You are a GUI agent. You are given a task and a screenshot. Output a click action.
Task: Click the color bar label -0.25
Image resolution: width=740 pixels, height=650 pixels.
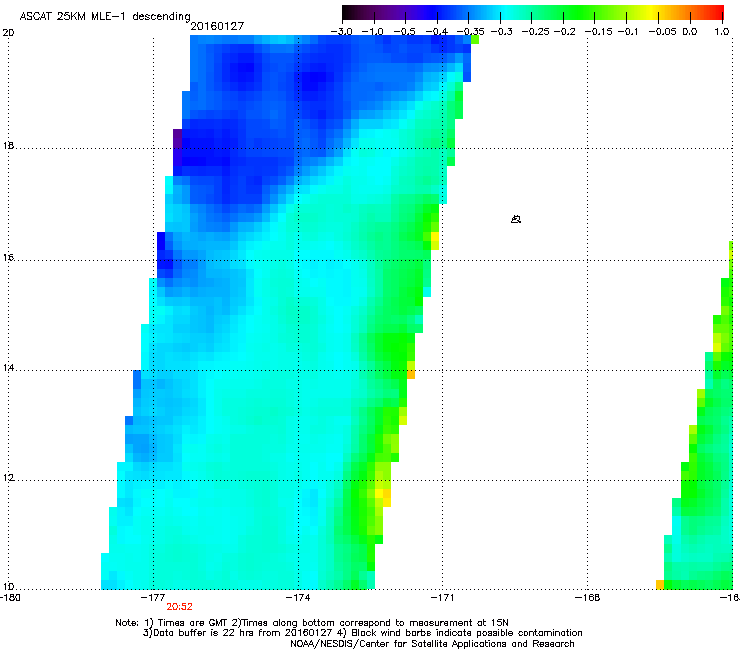tap(535, 32)
